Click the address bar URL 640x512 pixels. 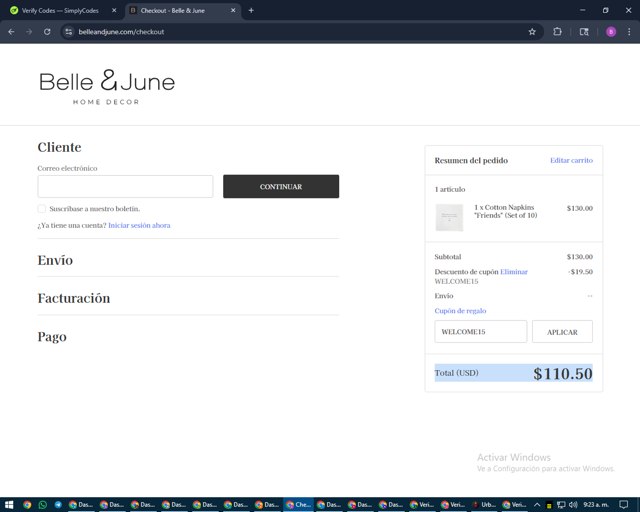(121, 32)
